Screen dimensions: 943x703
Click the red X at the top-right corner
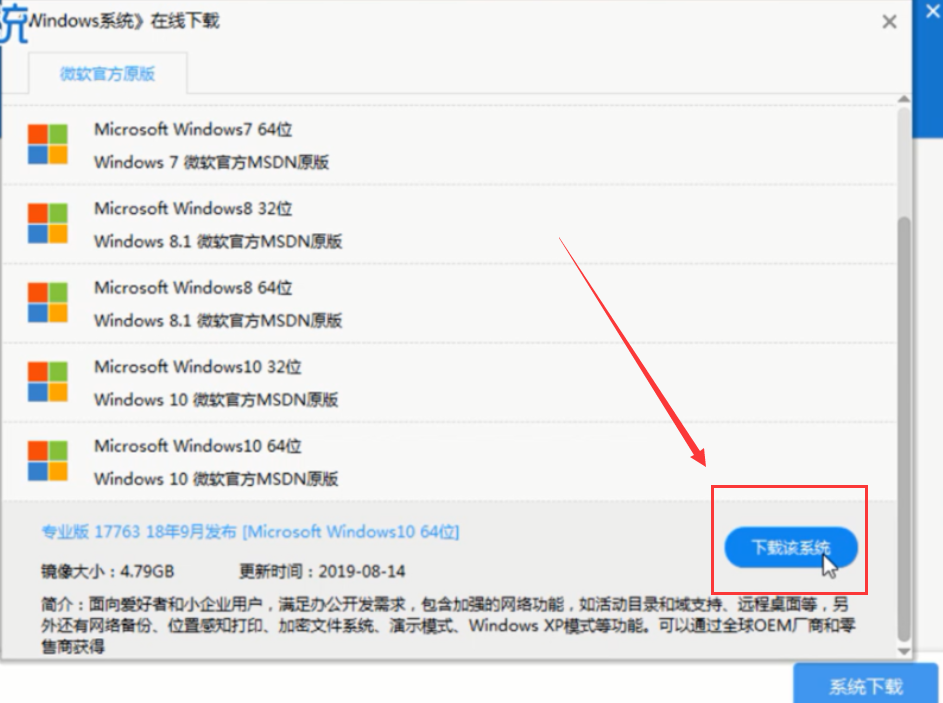931,13
